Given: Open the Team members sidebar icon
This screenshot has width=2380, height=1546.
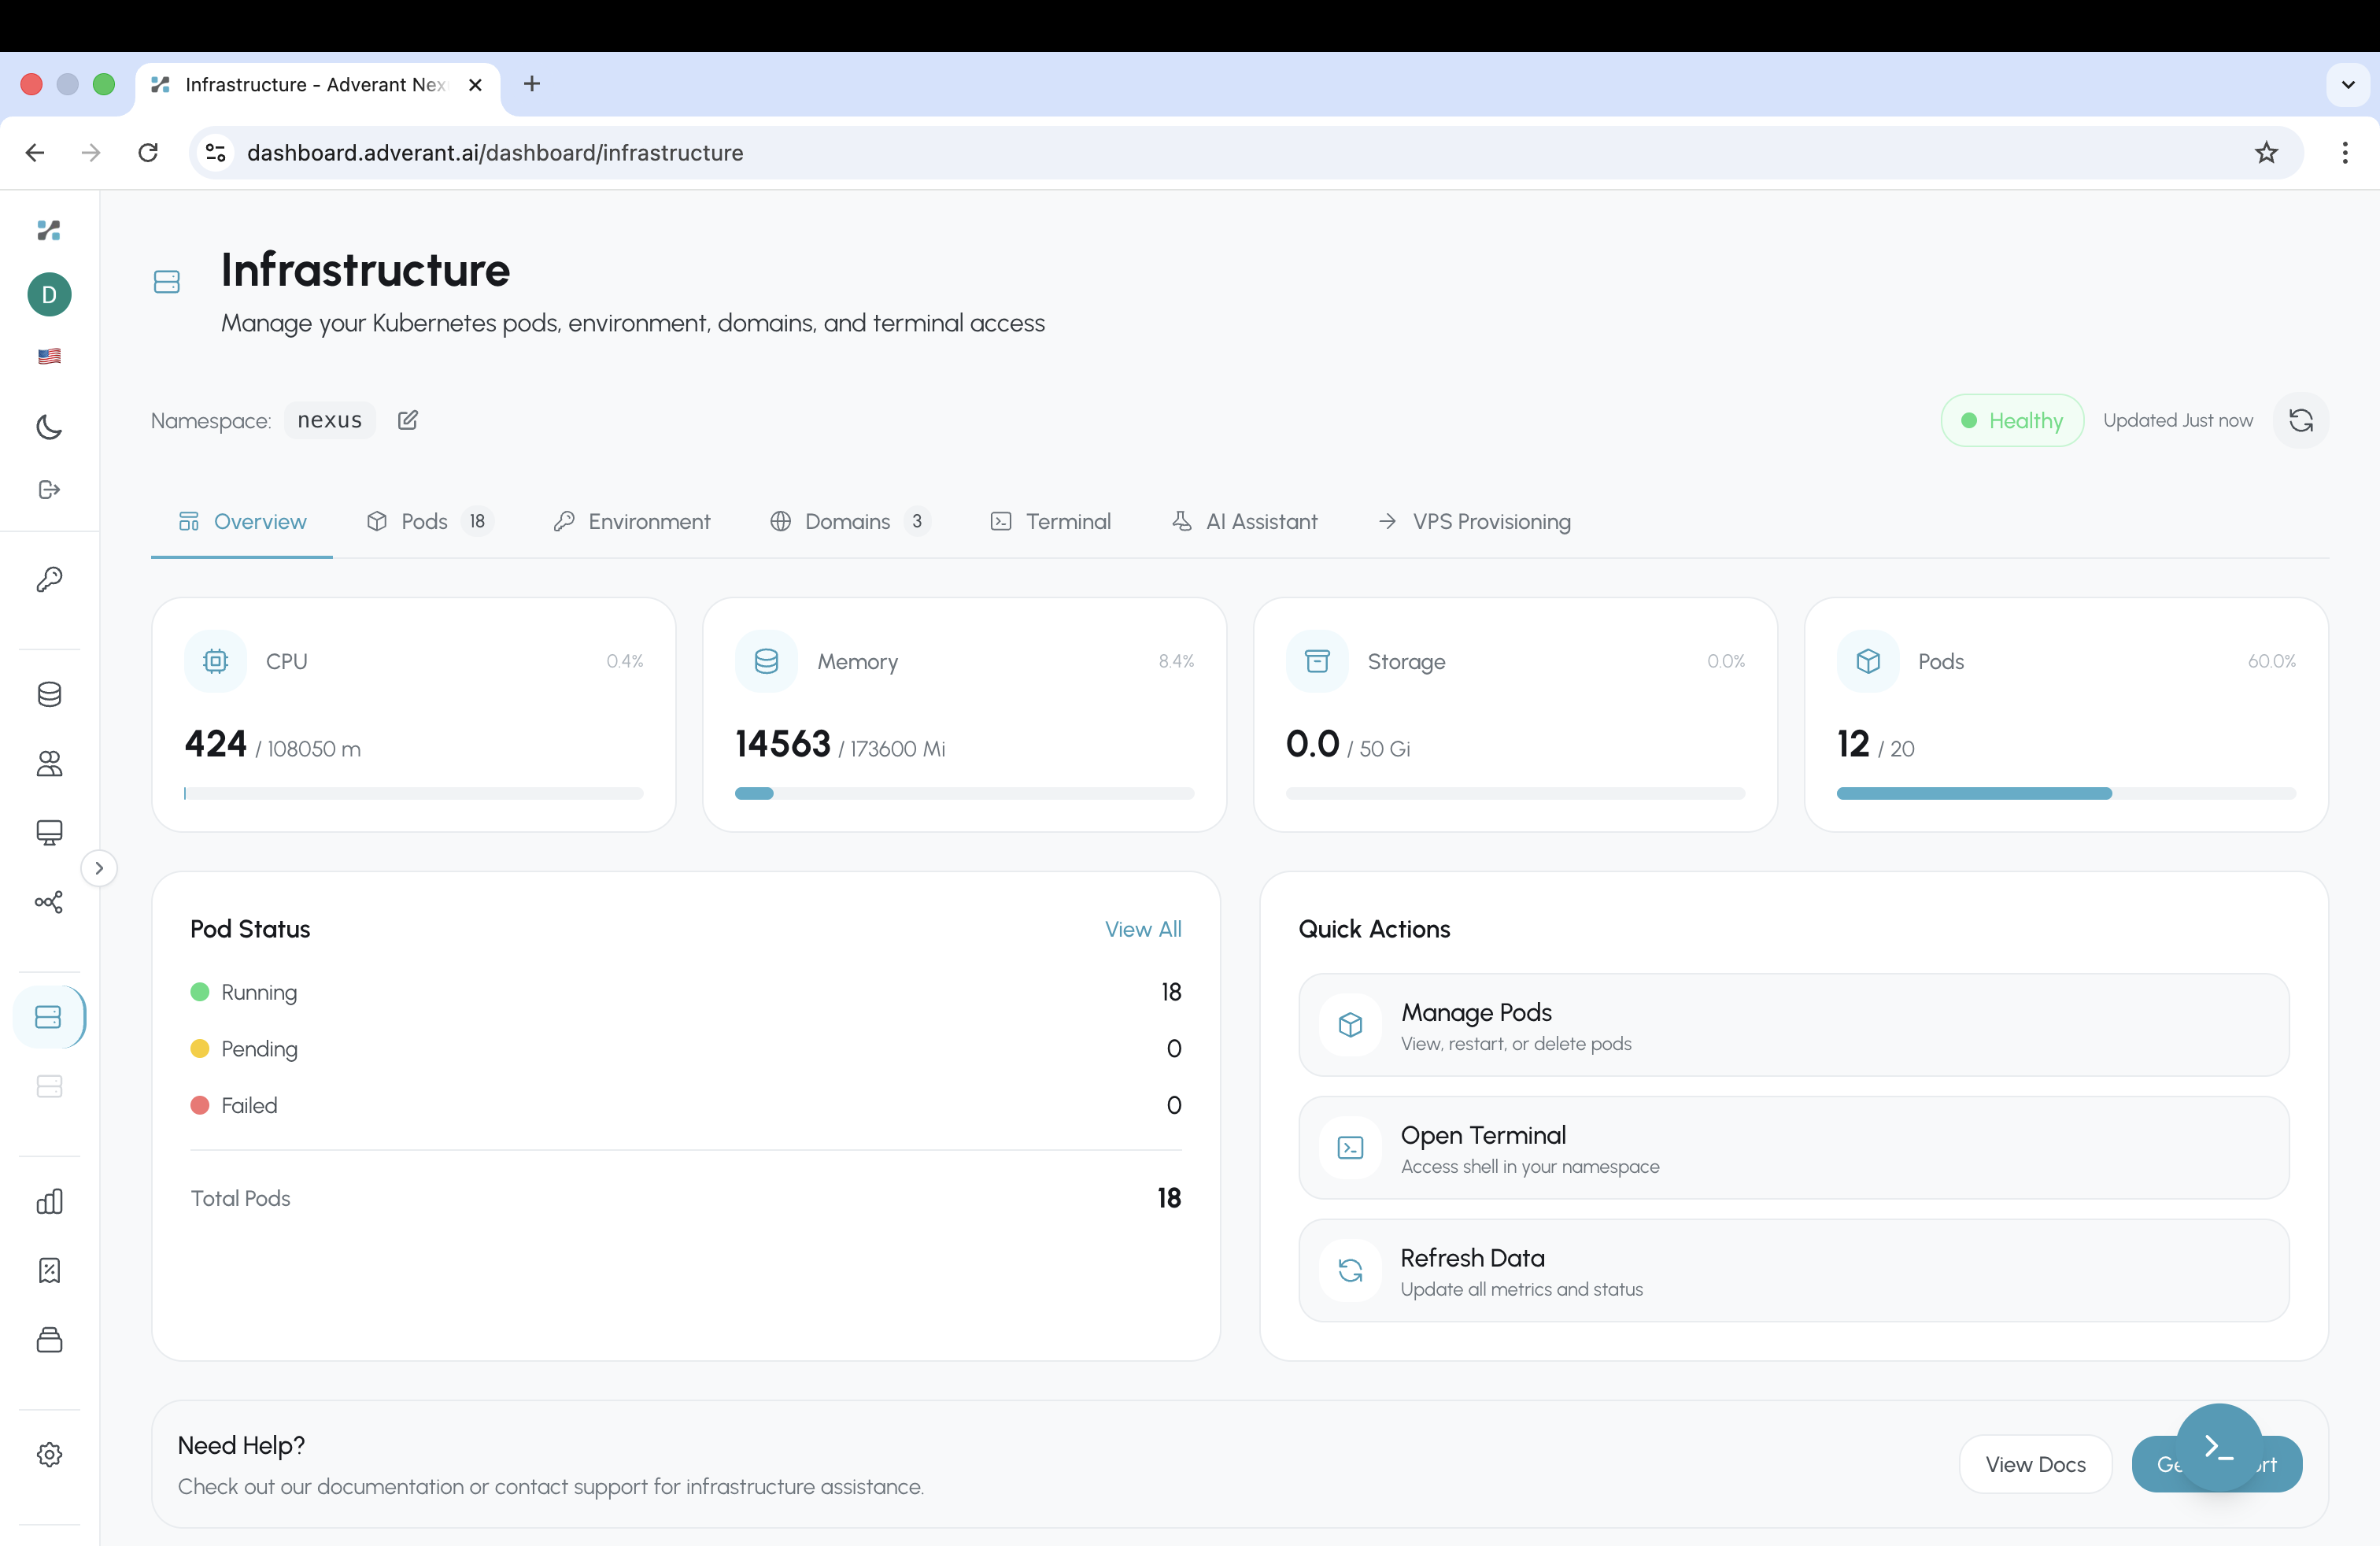Looking at the screenshot, I should pyautogui.click(x=49, y=764).
